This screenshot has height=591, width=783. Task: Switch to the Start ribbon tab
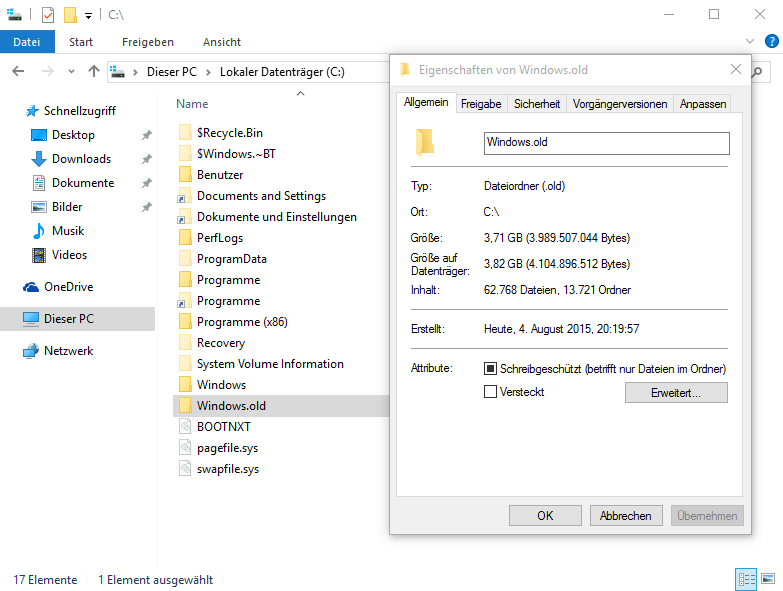(x=81, y=42)
